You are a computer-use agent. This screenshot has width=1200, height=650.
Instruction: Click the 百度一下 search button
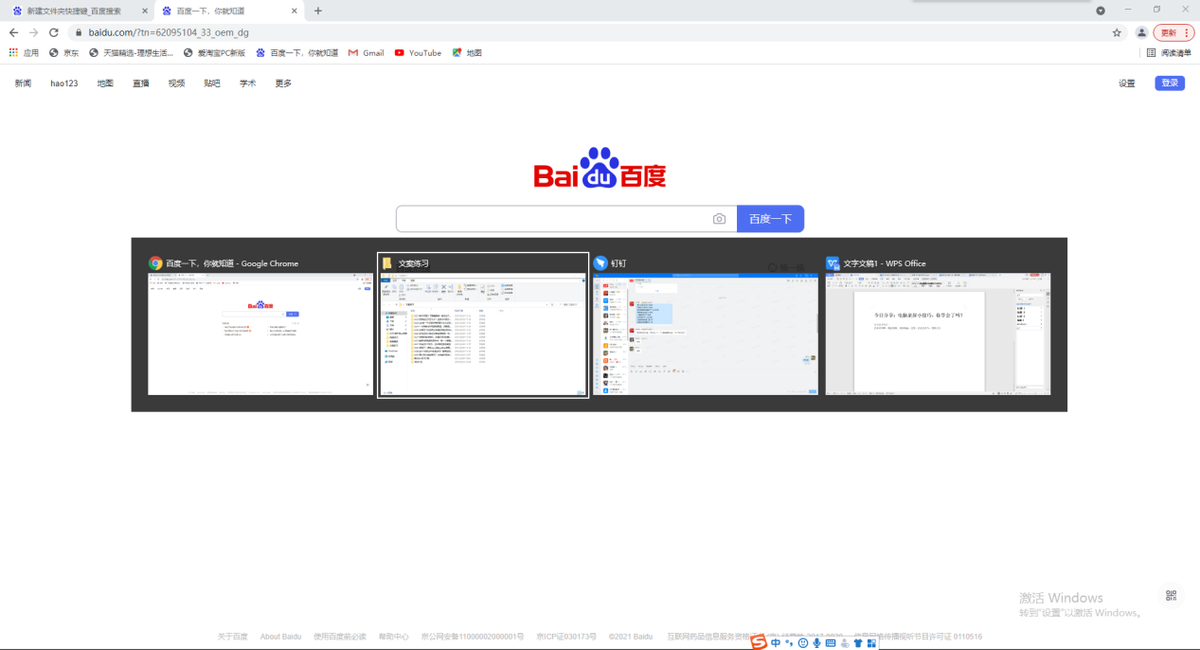pos(770,219)
